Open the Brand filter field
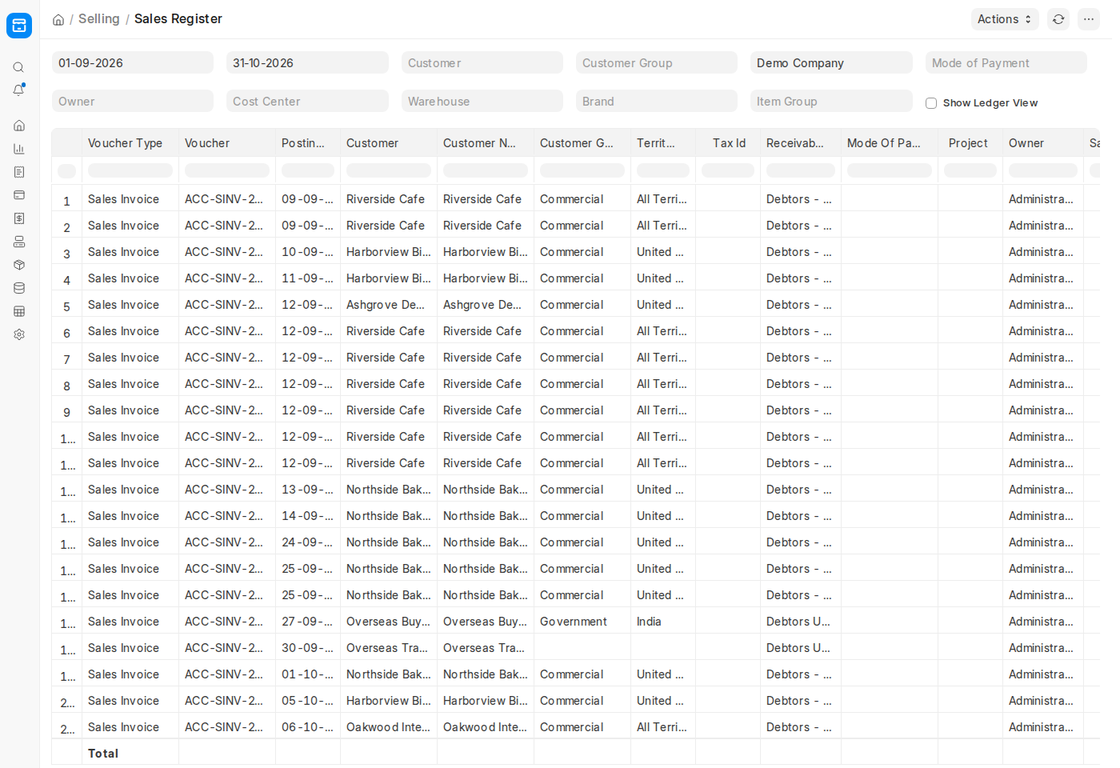1120x768 pixels. click(x=656, y=101)
